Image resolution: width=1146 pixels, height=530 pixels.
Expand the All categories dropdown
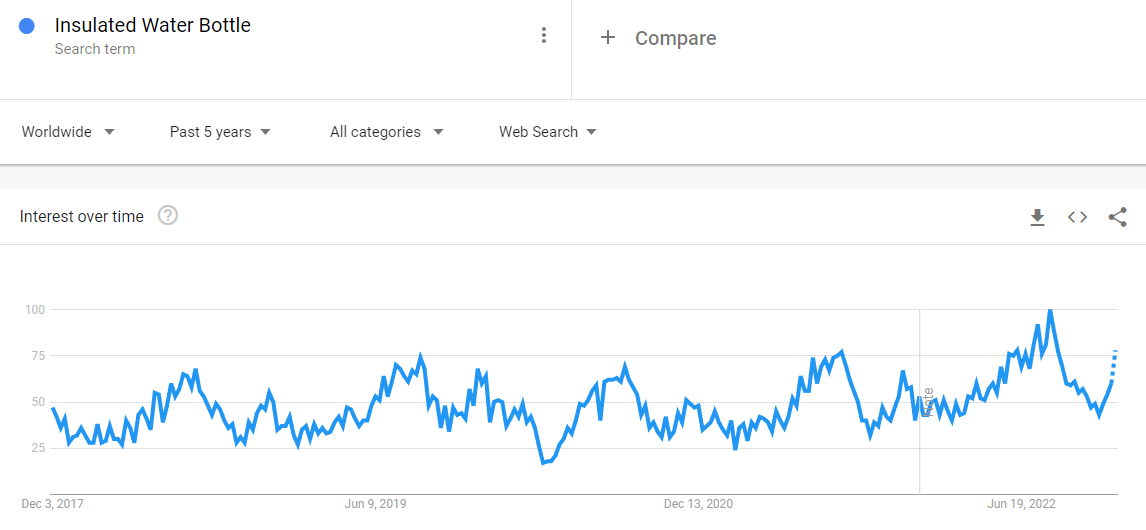pos(386,132)
